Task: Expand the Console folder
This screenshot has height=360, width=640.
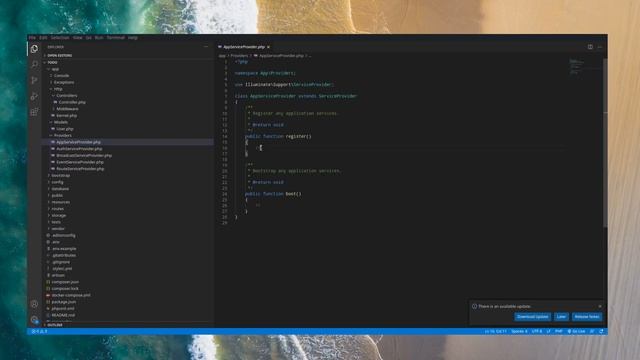Action: click(61, 76)
